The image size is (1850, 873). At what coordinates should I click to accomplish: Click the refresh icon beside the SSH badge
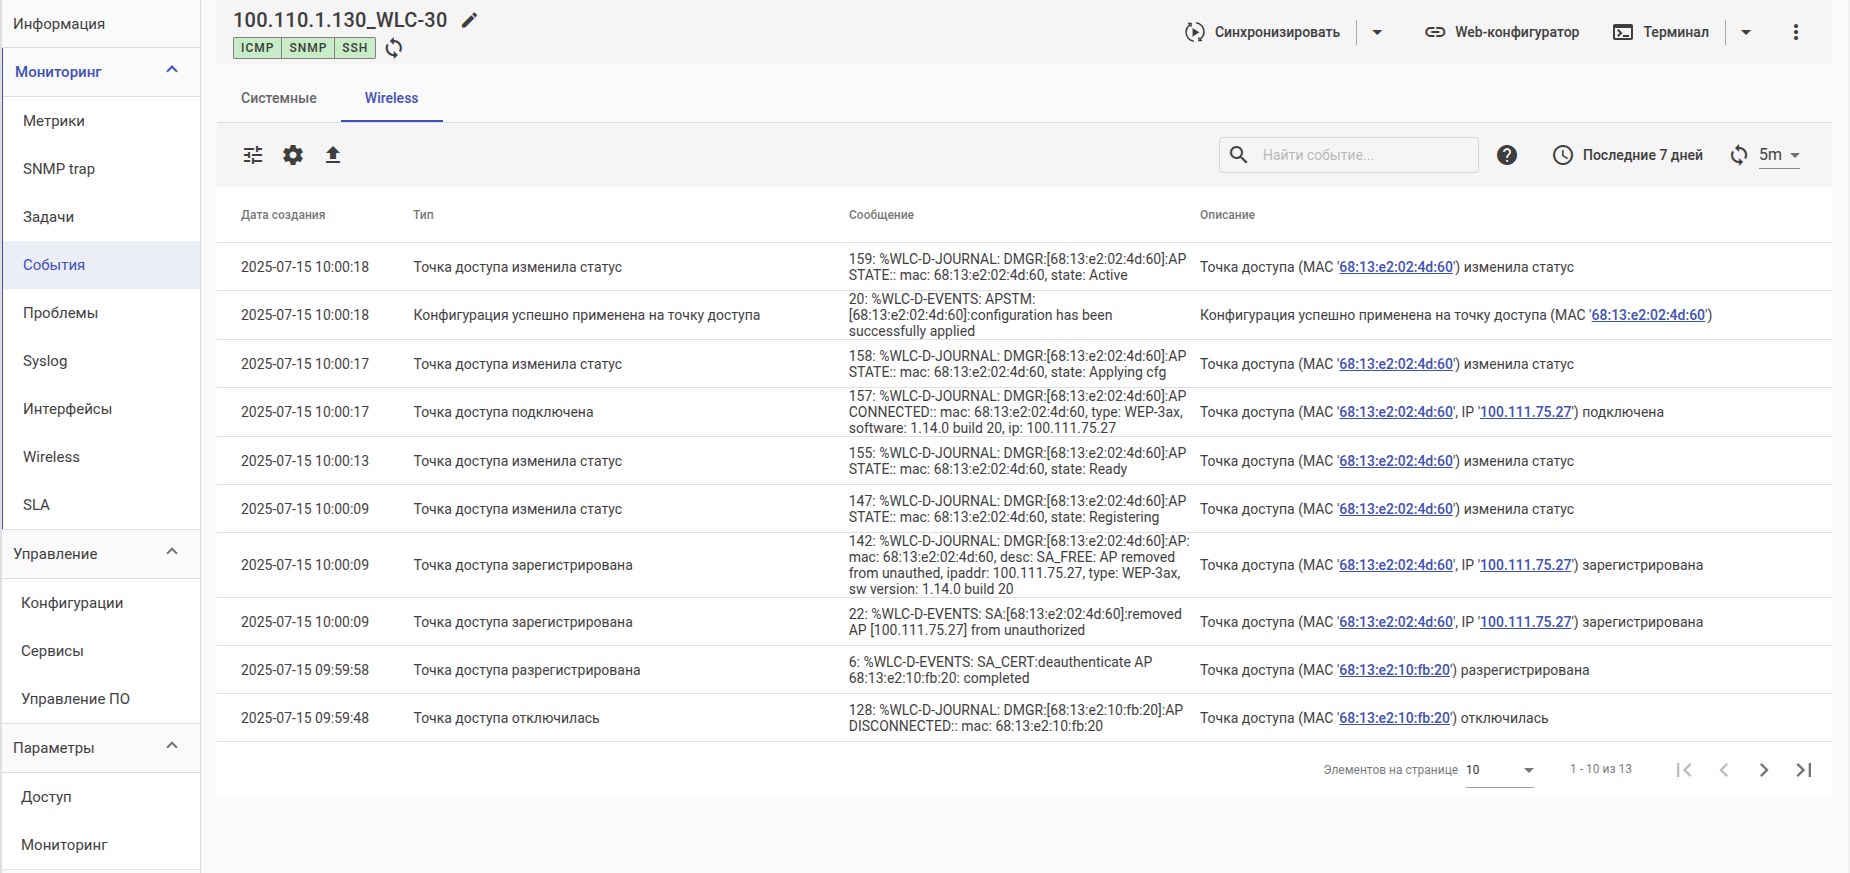394,48
